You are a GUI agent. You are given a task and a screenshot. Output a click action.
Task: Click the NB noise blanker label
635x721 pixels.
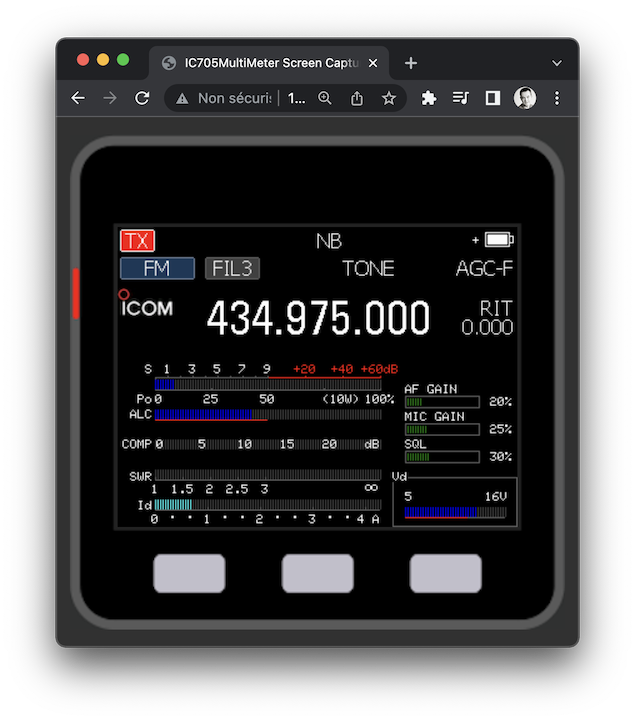tap(329, 241)
